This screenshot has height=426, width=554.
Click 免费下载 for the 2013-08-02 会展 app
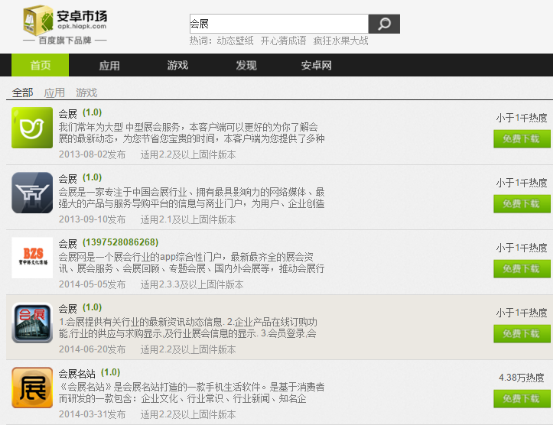[x=522, y=139]
